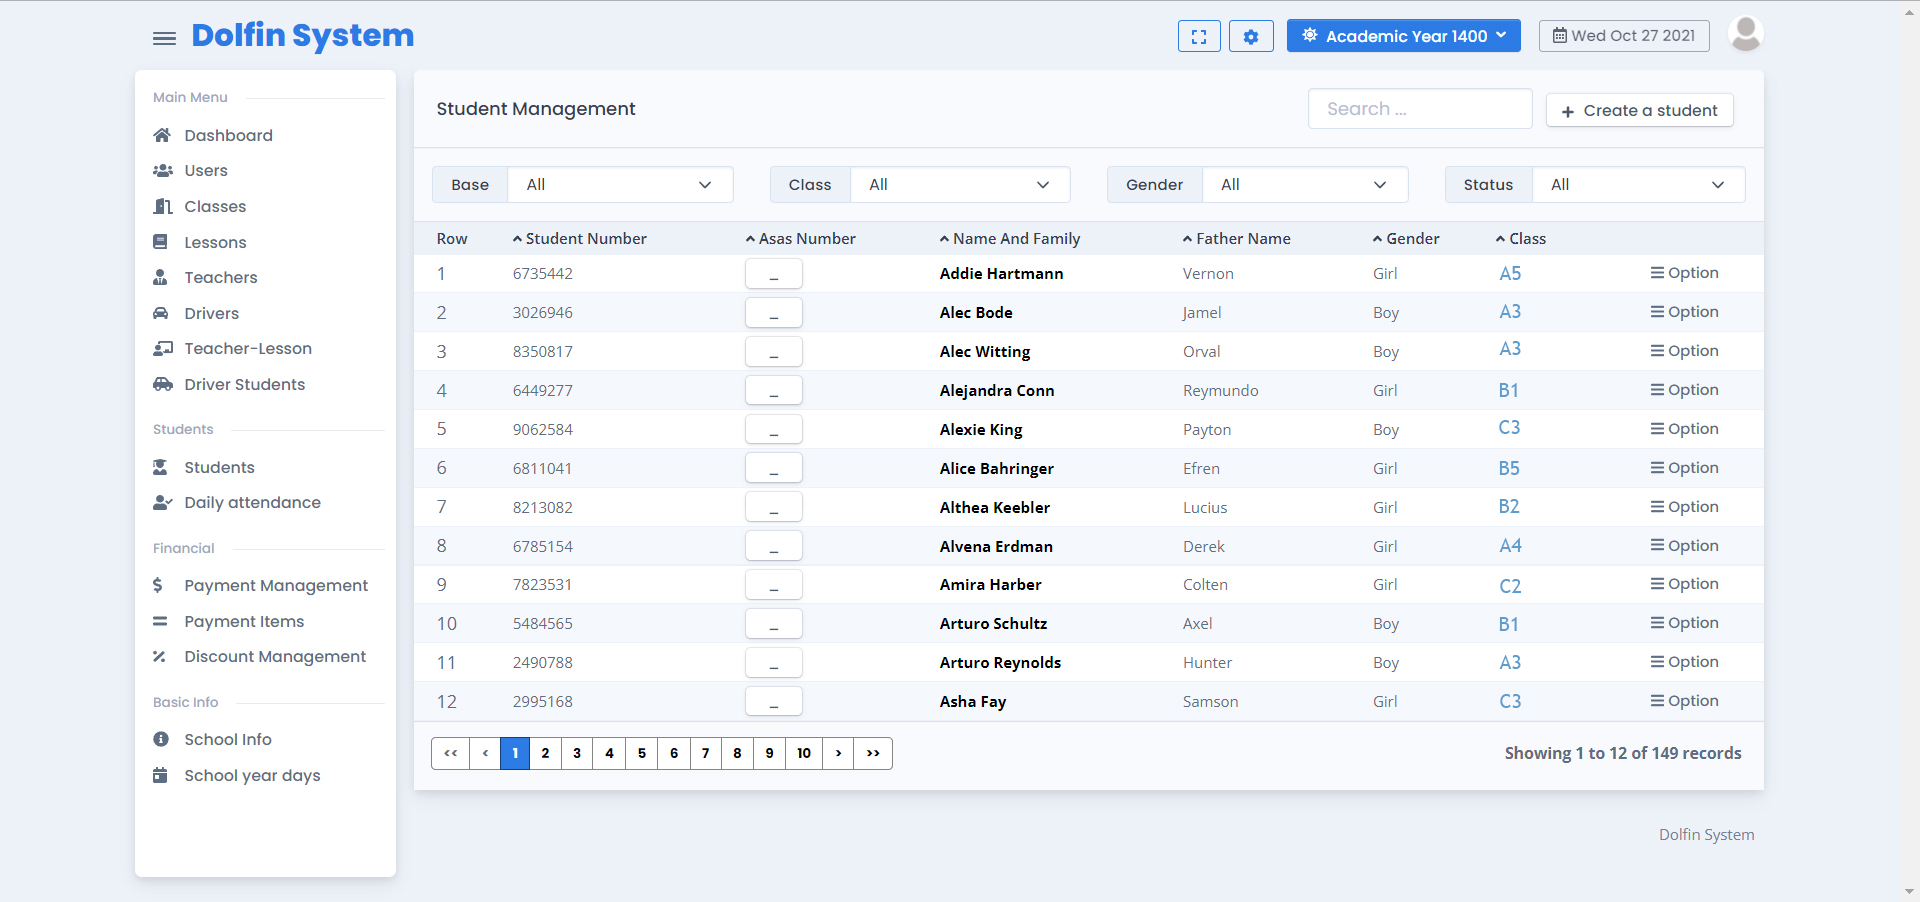The image size is (1920, 902).
Task: Toggle the hamburger sidebar menu icon
Action: 164,38
